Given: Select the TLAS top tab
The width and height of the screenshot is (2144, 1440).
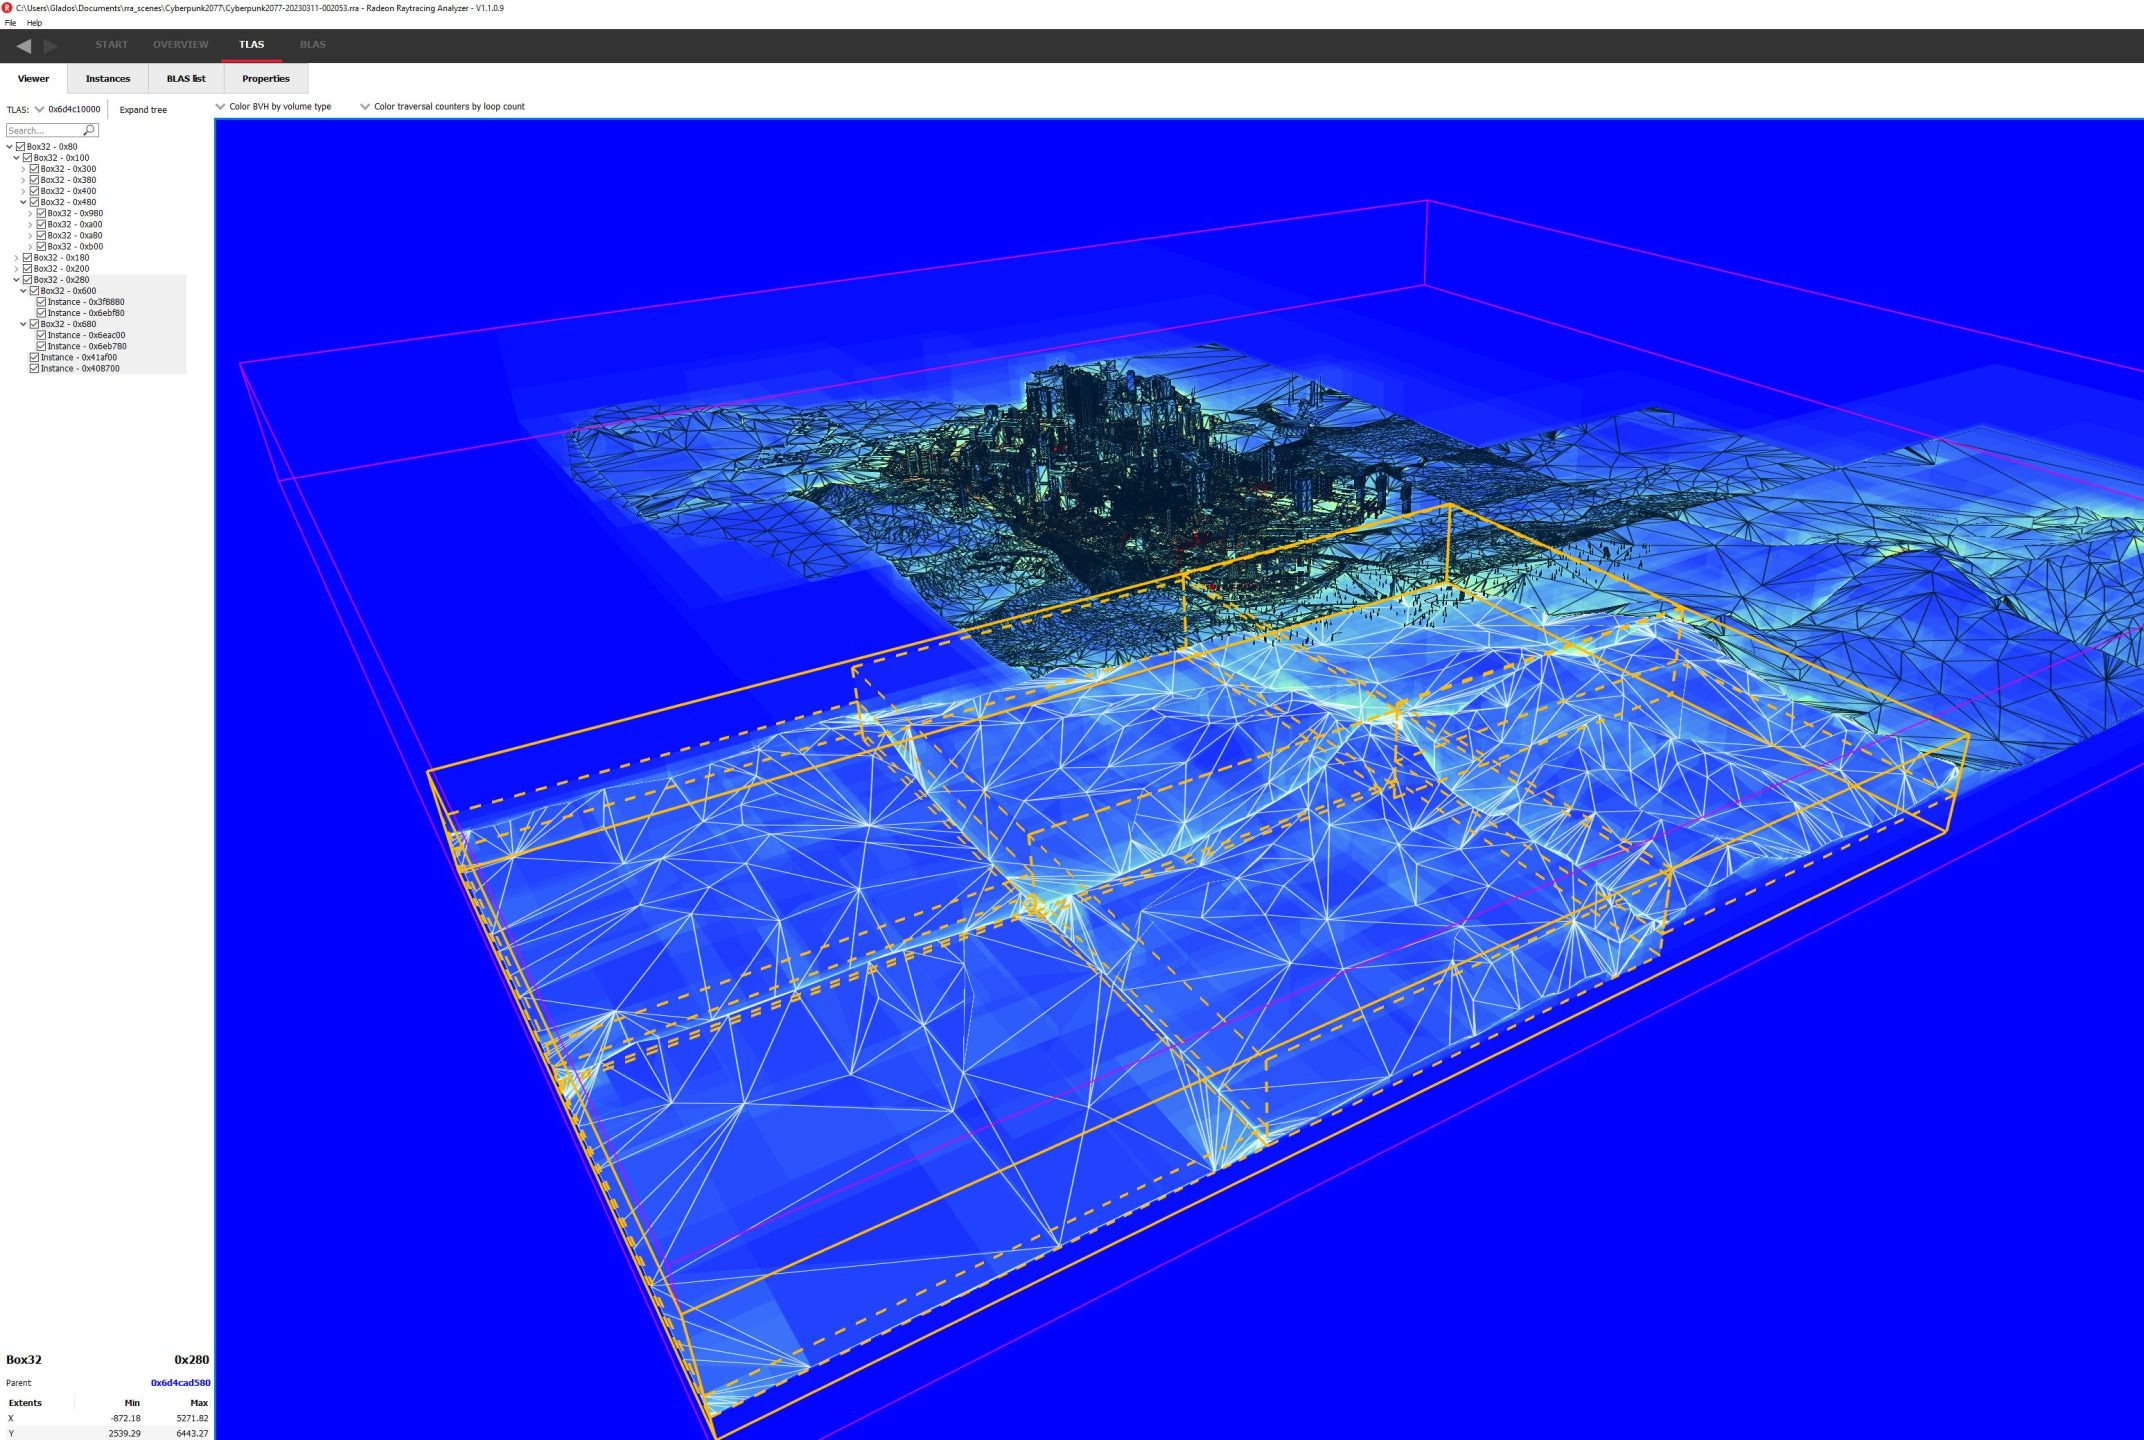Looking at the screenshot, I should [251, 45].
